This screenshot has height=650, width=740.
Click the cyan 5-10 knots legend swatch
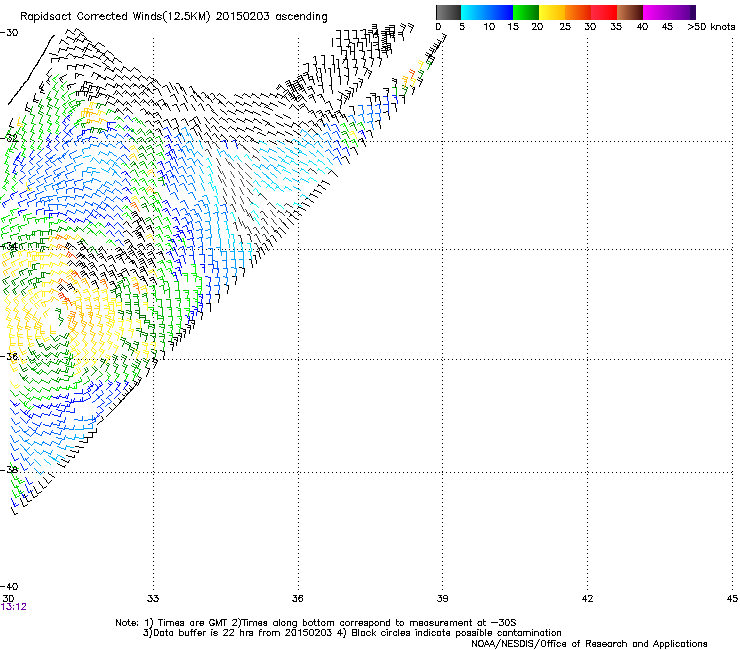[473, 12]
